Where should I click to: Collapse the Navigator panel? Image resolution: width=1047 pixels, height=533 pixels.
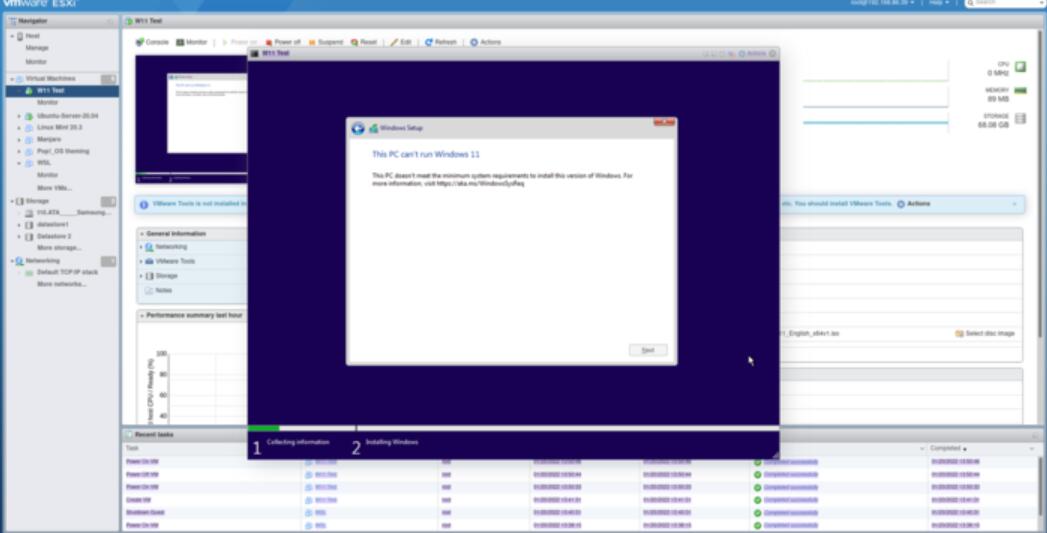coord(111,21)
